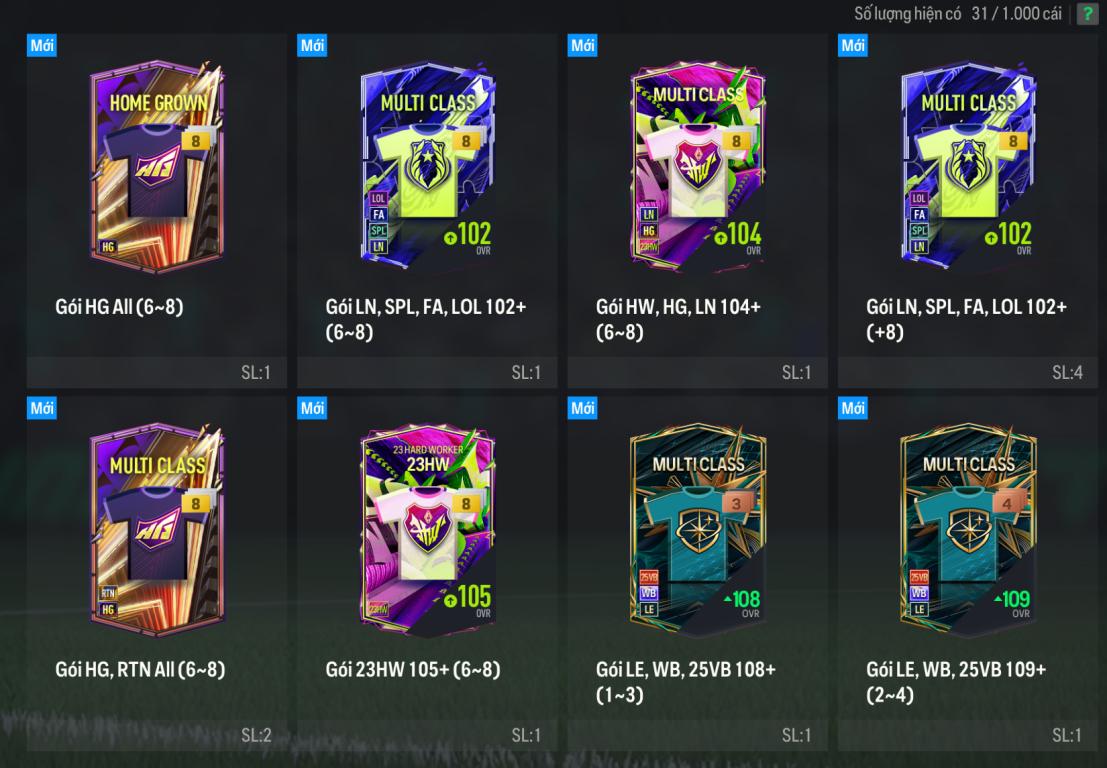Open Gói LN, SPL, FA, LOL 102+ (+8)
1107x768 pixels.
click(x=967, y=319)
